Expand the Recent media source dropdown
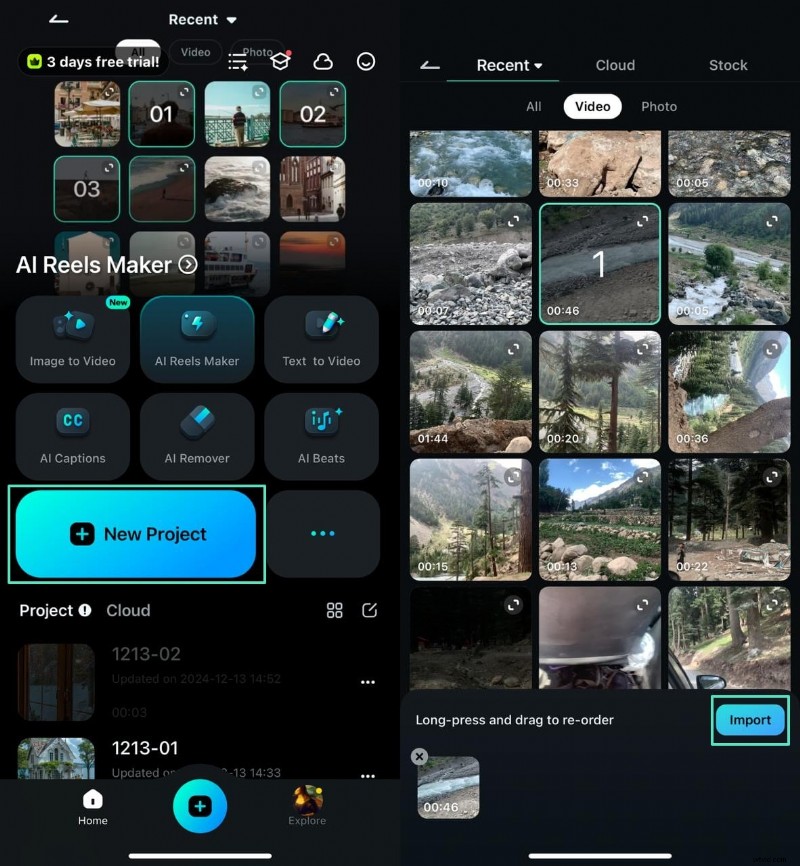The height and width of the screenshot is (866, 800). tap(203, 19)
